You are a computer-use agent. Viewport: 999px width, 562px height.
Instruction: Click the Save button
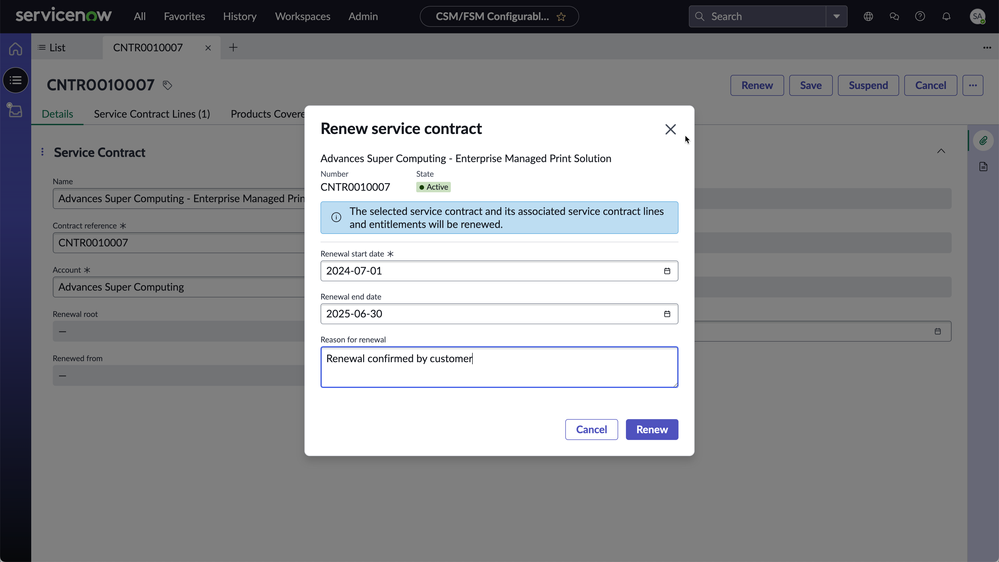pyautogui.click(x=810, y=85)
